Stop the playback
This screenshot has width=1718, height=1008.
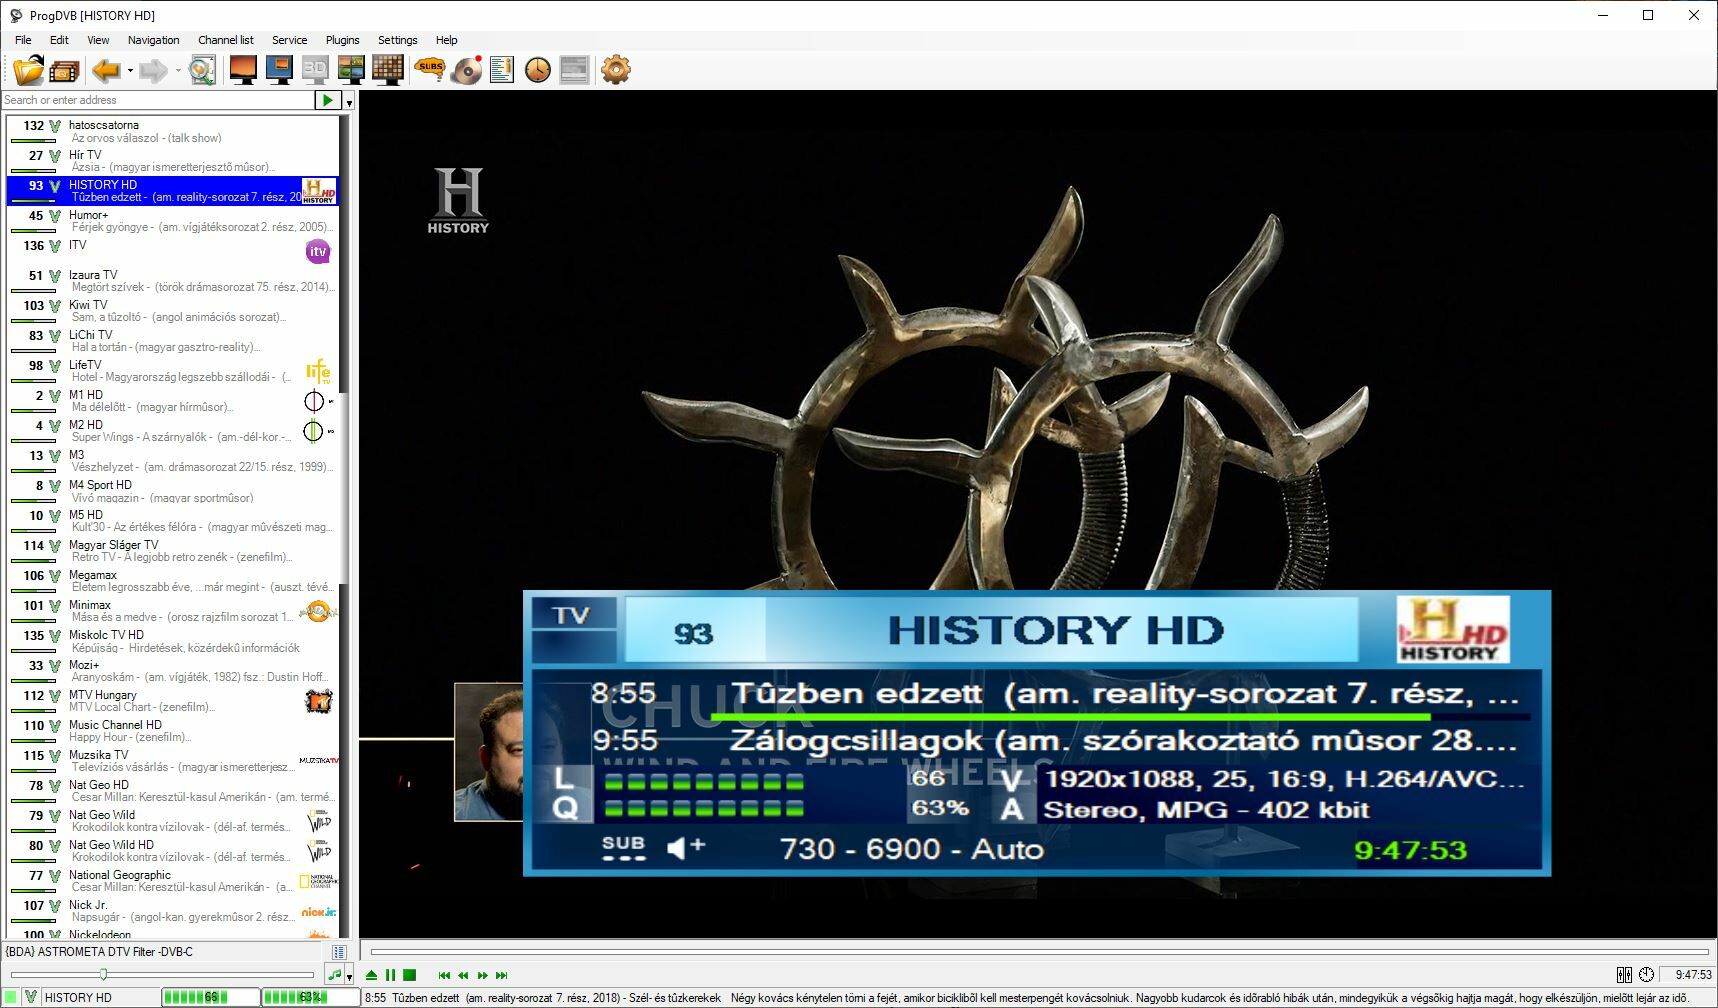tap(410, 975)
